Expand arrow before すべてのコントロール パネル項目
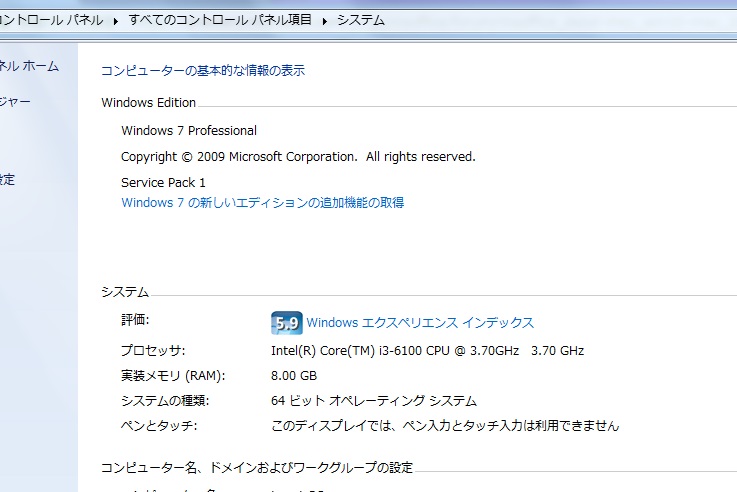 point(116,21)
